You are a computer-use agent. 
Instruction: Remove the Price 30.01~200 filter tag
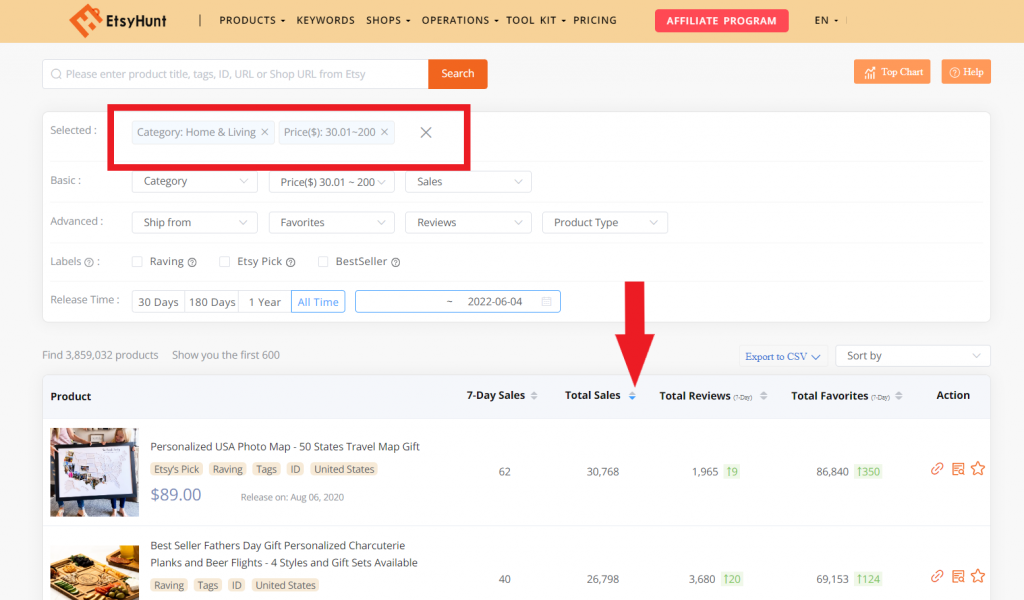click(385, 132)
